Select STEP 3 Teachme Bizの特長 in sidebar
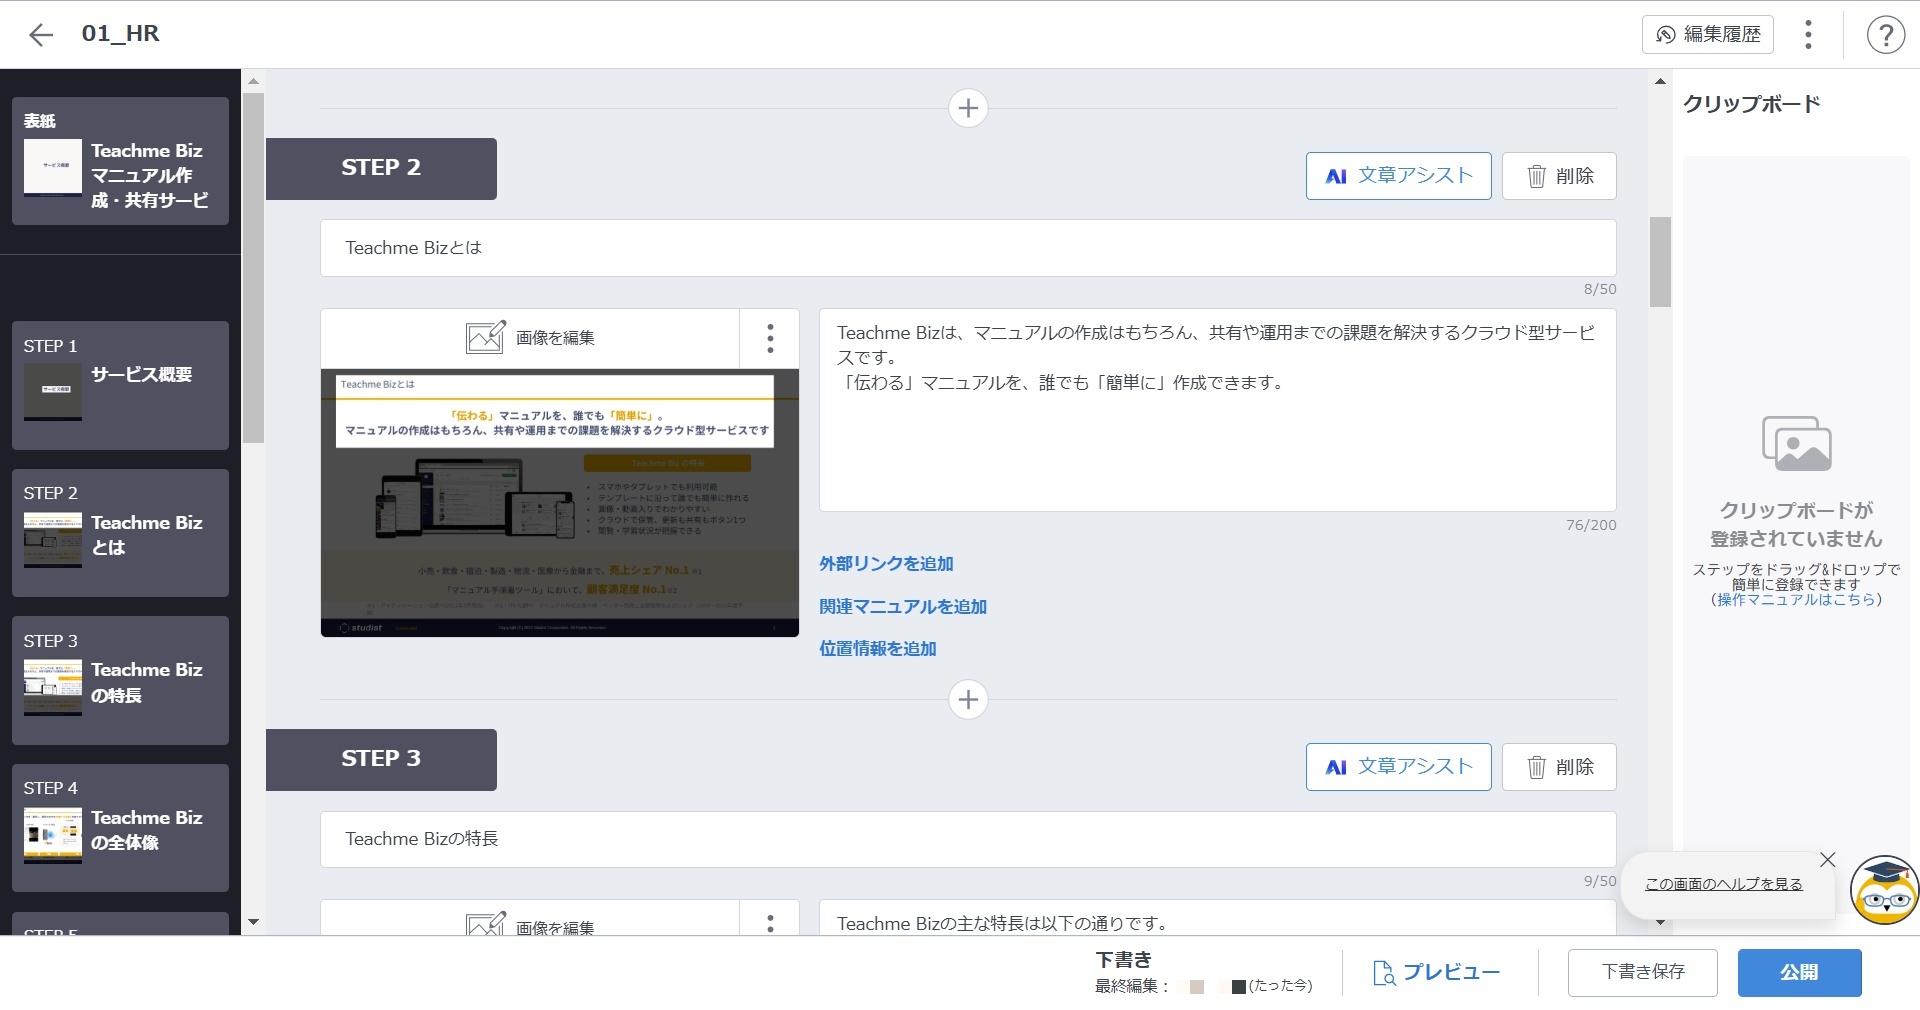 coord(120,680)
